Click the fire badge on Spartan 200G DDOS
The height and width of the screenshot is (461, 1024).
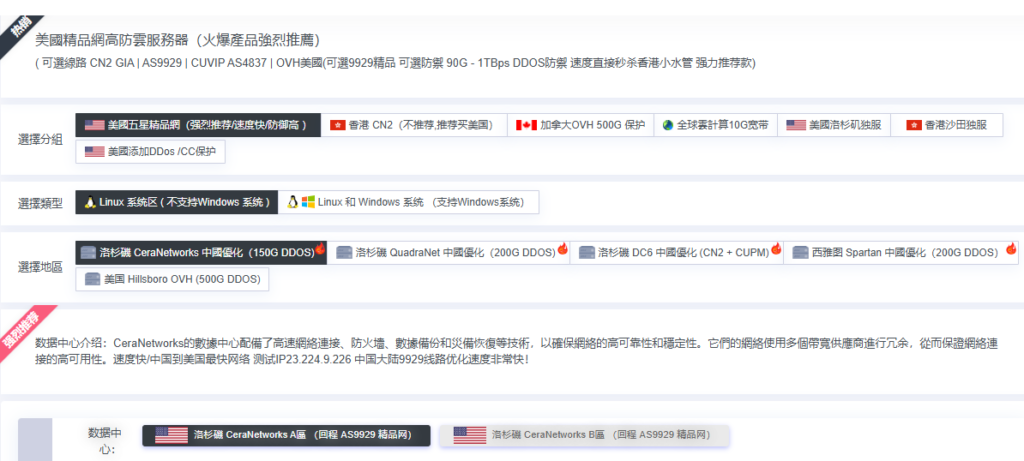(1011, 248)
